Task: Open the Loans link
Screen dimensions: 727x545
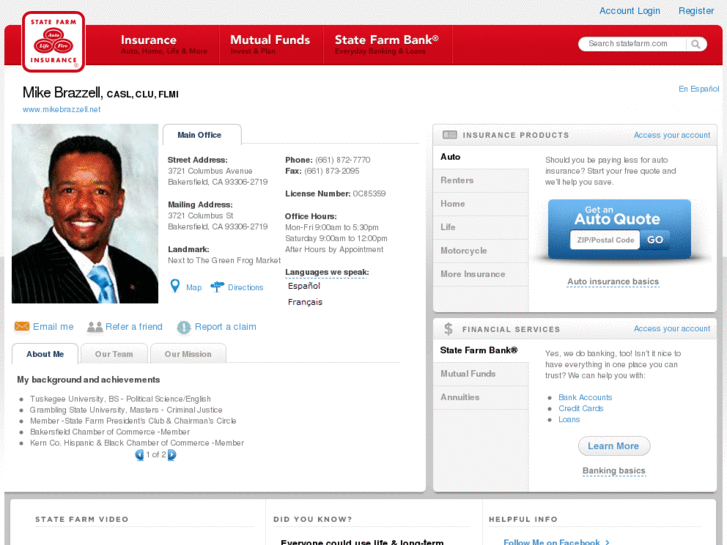Action: [569, 420]
